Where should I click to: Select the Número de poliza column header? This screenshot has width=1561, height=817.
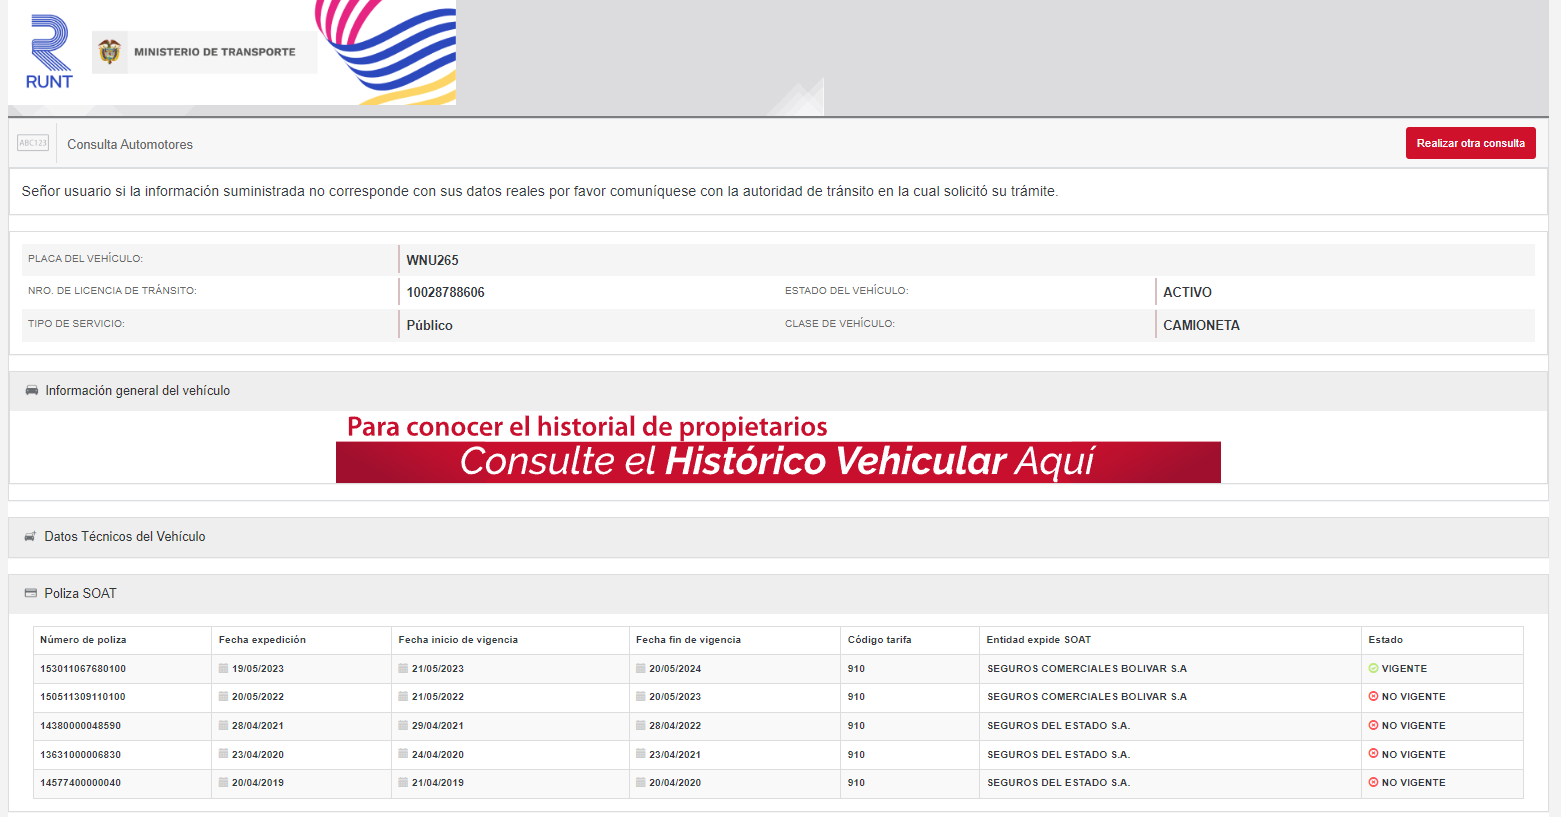coord(83,640)
